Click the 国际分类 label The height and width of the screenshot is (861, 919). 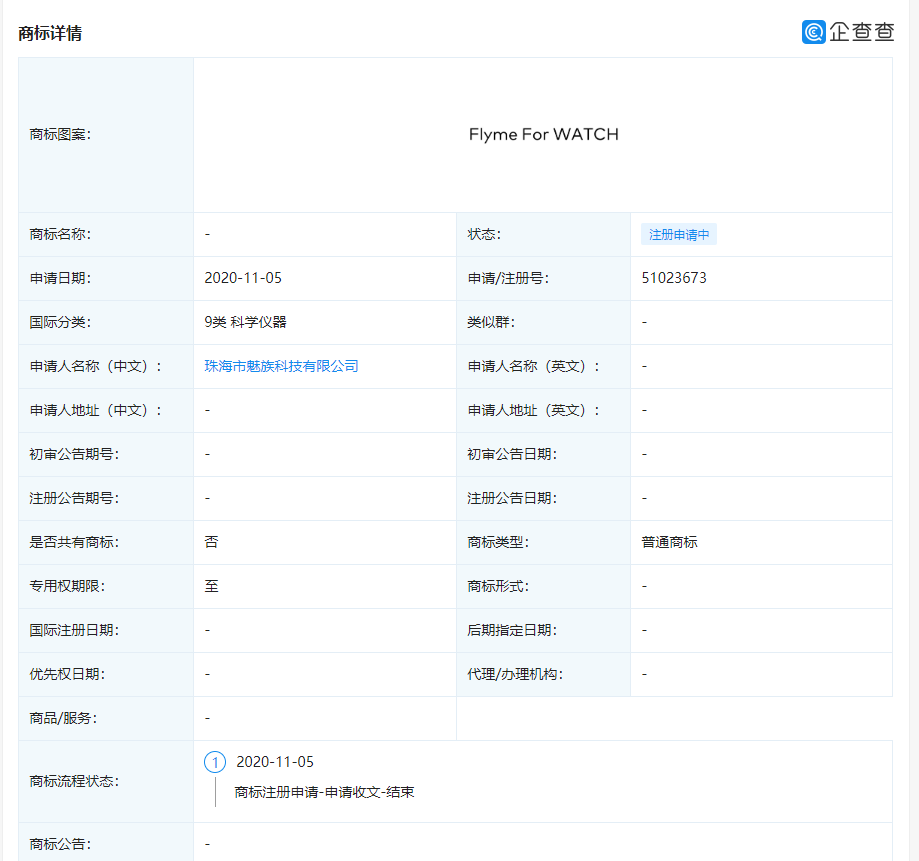tap(60, 322)
